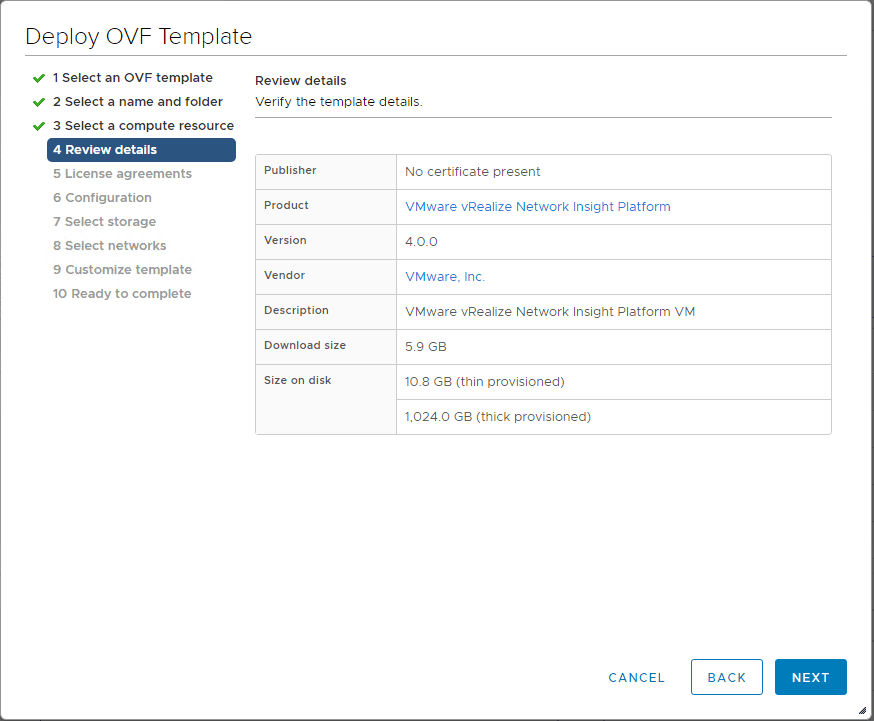The width and height of the screenshot is (874, 721).
Task: Open the VMware vRealize Network Insight Platform link
Action: [x=537, y=206]
